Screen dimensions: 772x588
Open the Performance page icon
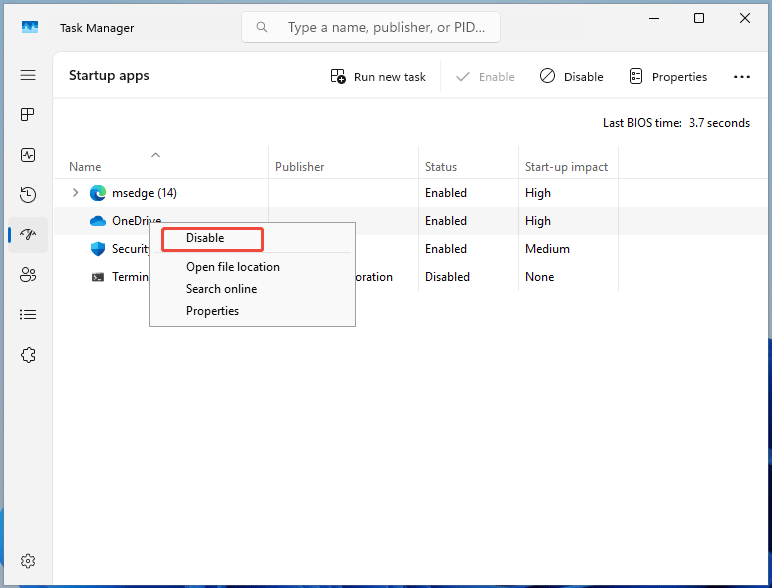28,155
